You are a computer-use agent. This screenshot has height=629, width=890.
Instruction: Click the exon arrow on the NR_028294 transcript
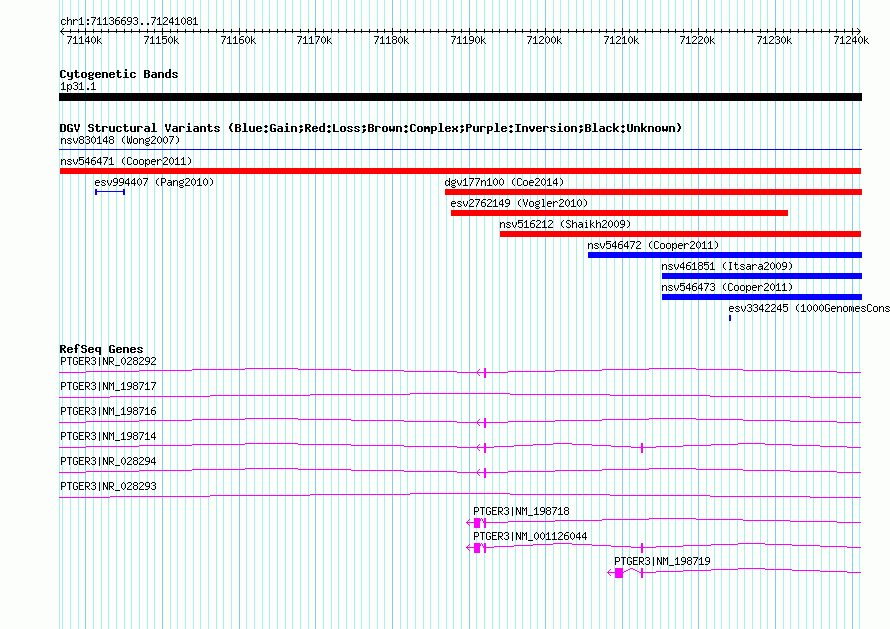(x=481, y=473)
